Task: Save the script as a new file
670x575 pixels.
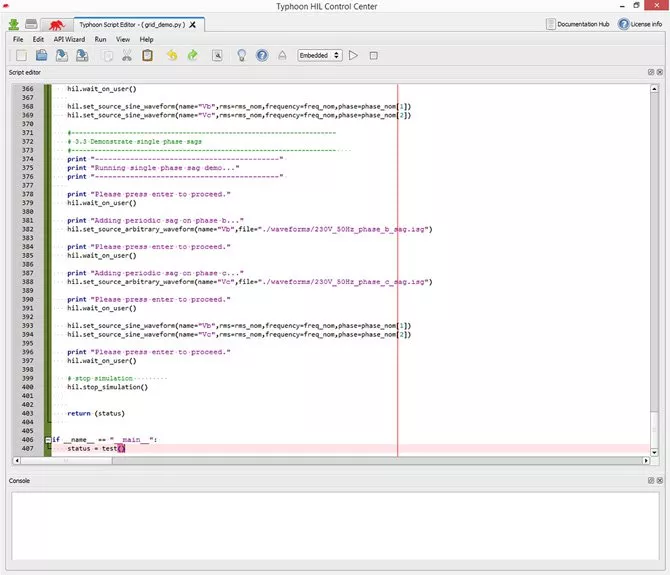Action: coord(82,56)
